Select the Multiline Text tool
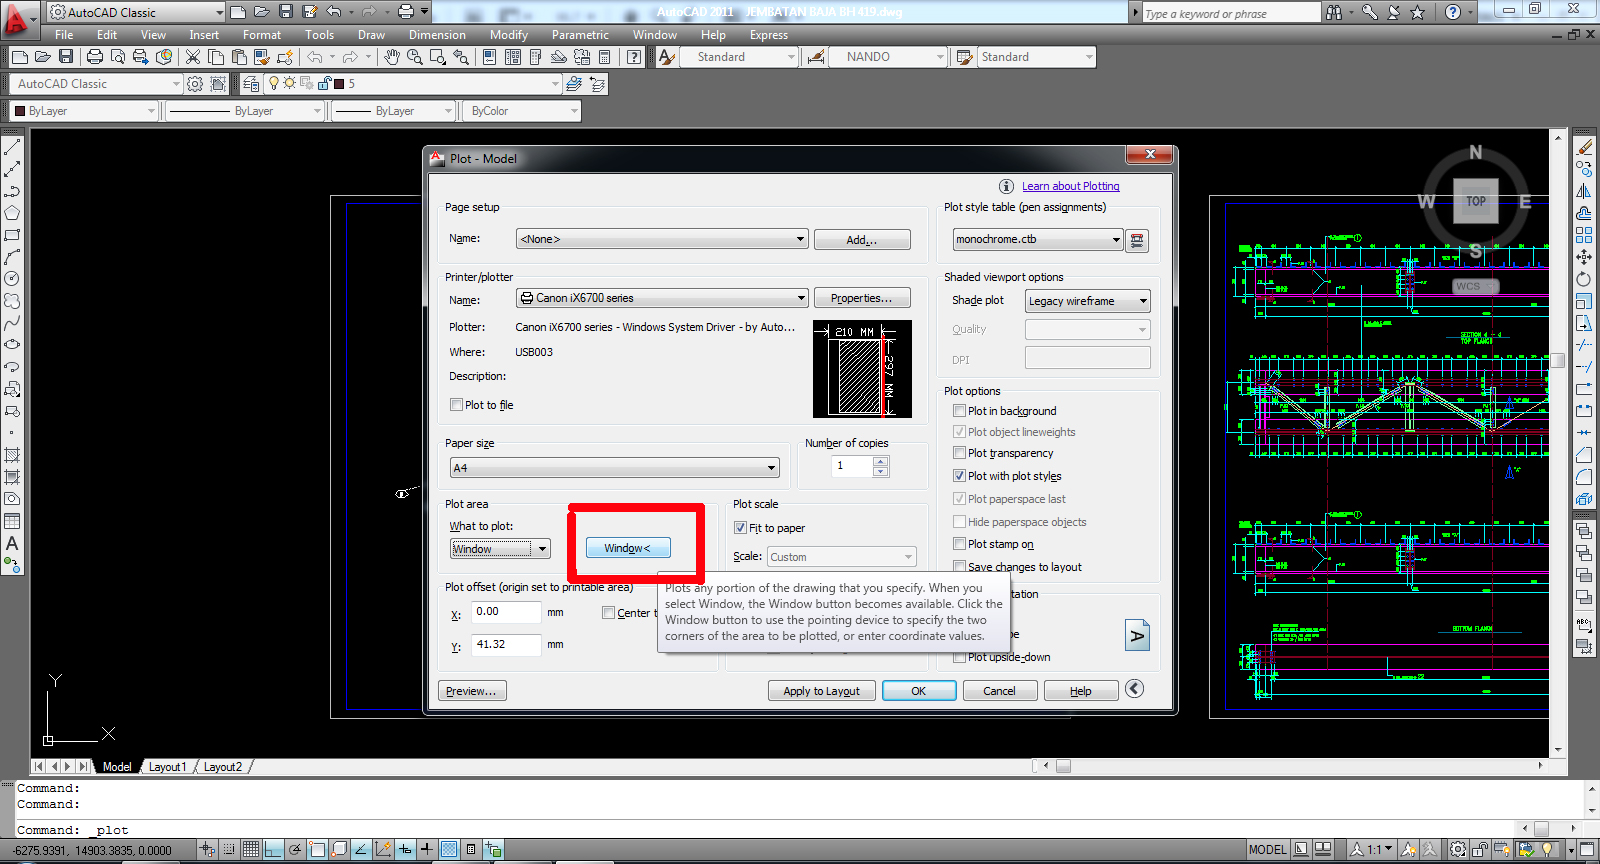Viewport: 1600px width, 864px height. [12, 543]
